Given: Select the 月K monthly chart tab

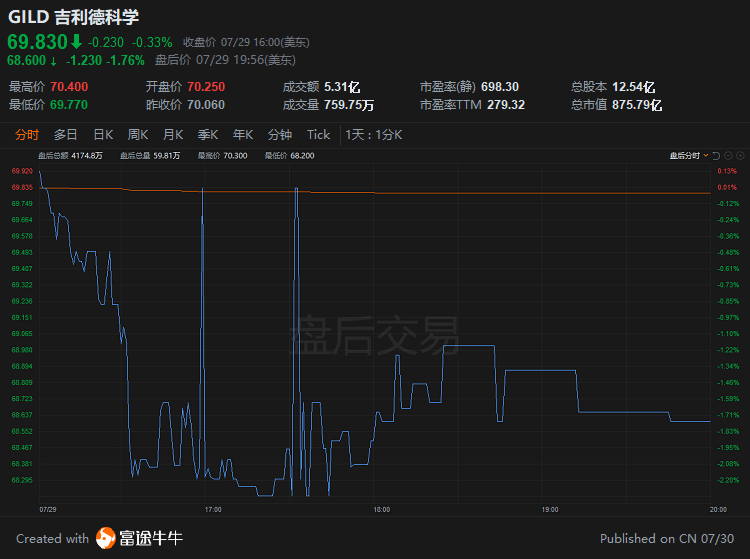Looking at the screenshot, I should coord(173,135).
